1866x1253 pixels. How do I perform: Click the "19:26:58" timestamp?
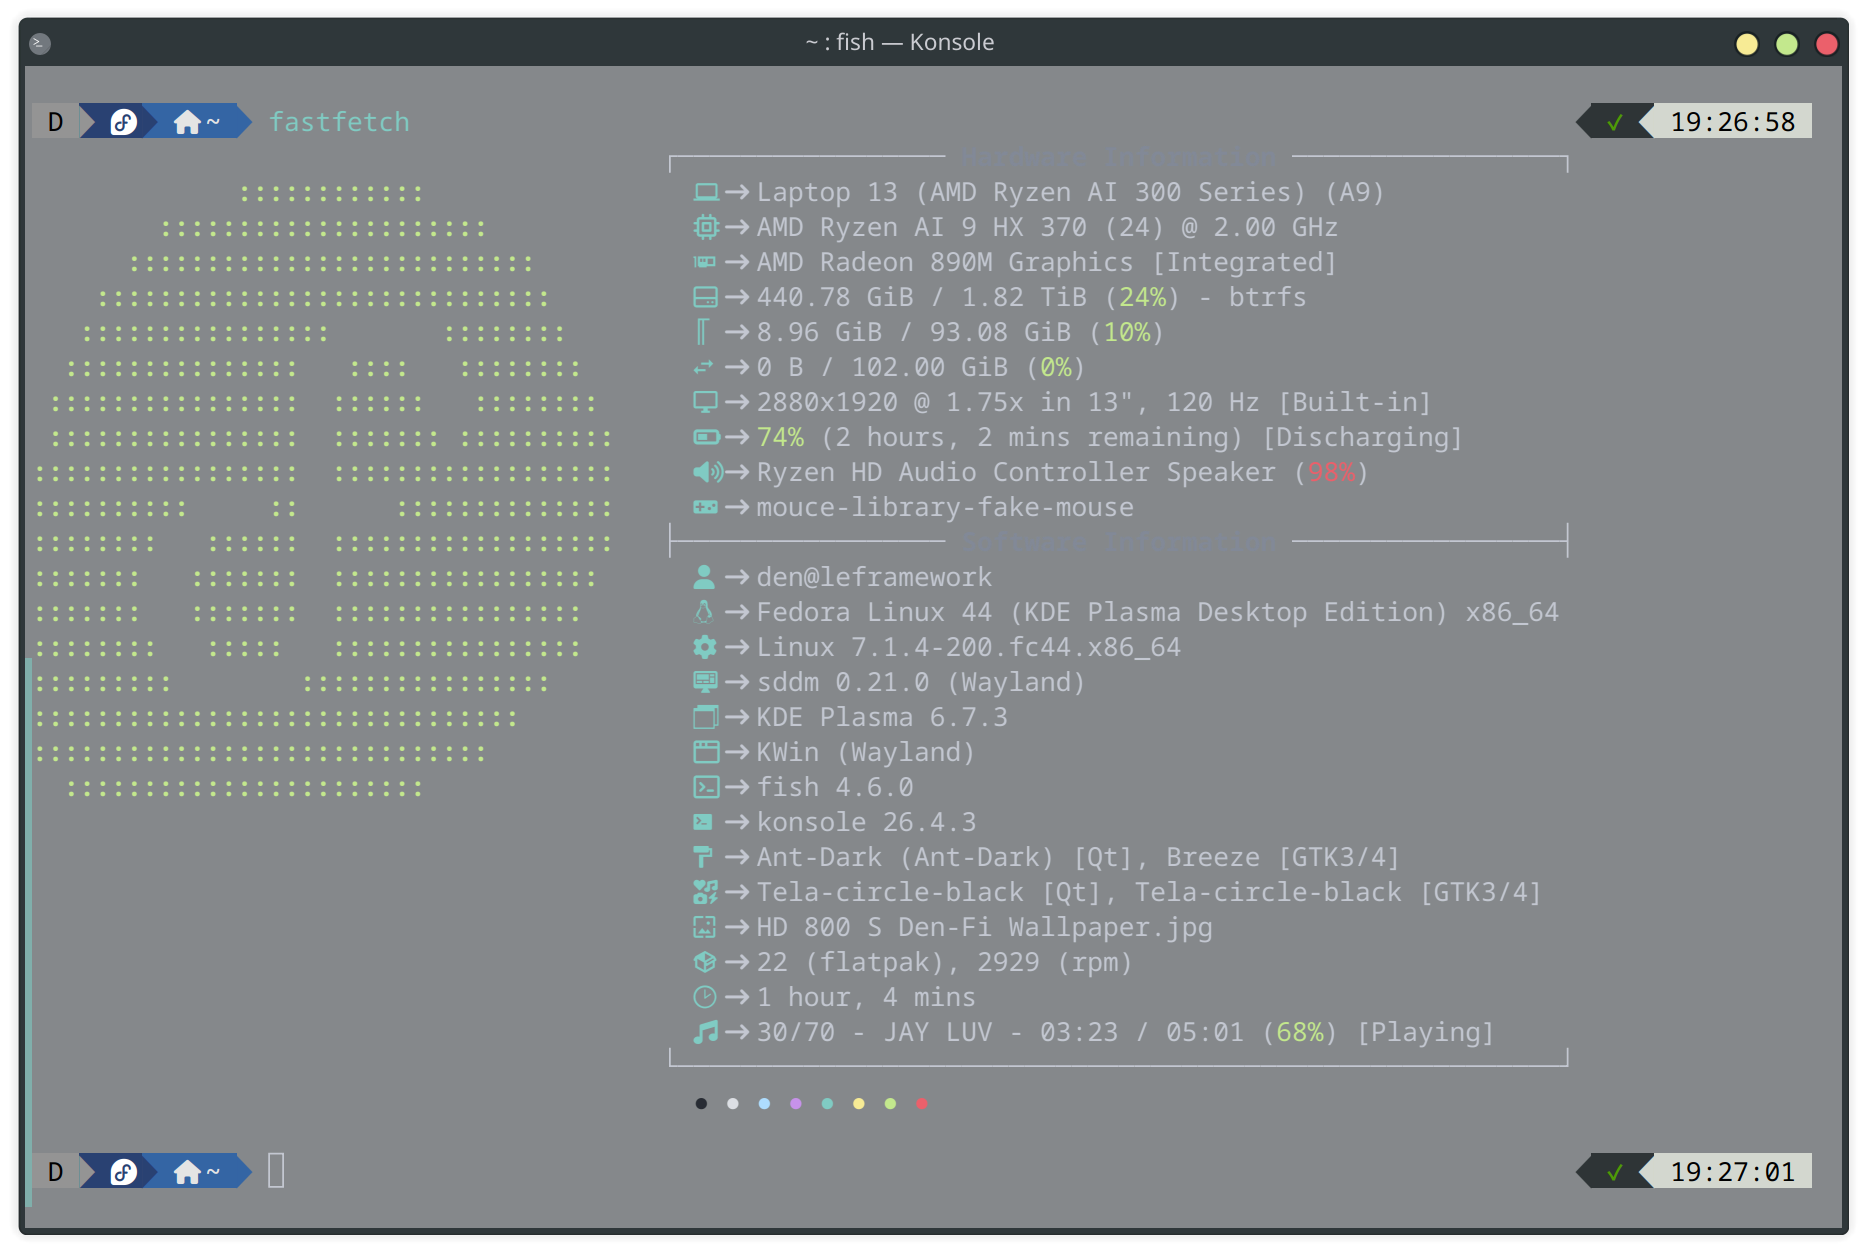click(x=1733, y=122)
